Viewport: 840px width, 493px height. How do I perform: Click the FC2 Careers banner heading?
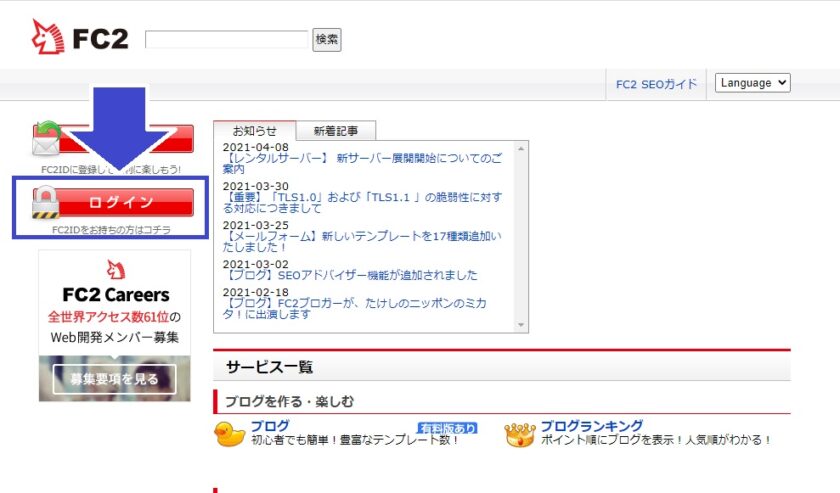point(116,295)
